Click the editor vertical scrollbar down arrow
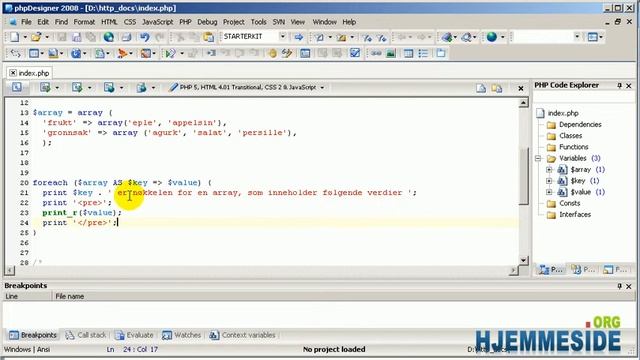 524,260
